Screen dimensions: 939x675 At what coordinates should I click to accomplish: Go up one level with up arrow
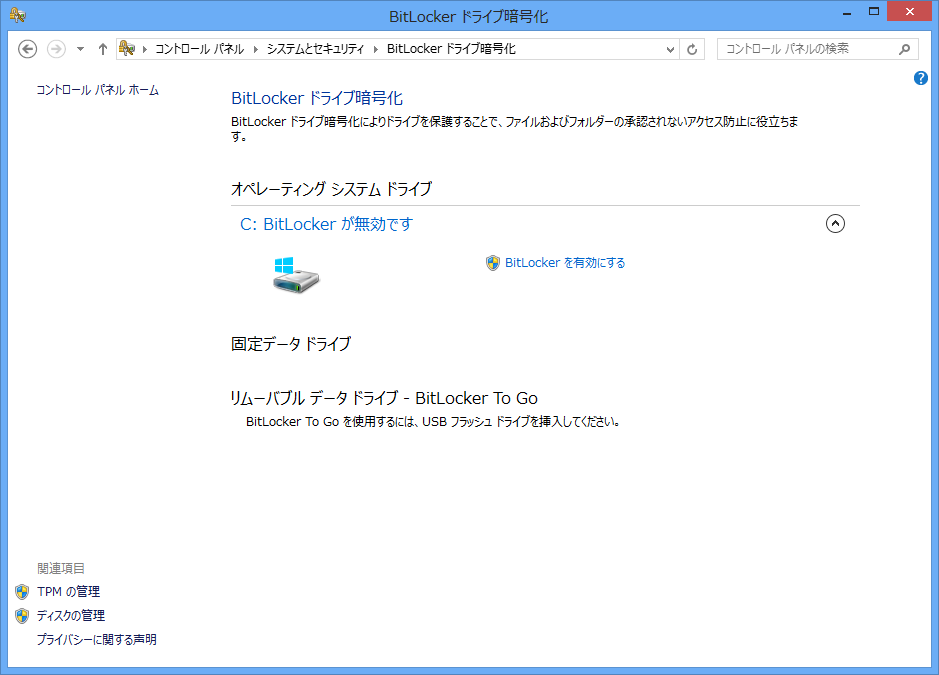tap(102, 49)
